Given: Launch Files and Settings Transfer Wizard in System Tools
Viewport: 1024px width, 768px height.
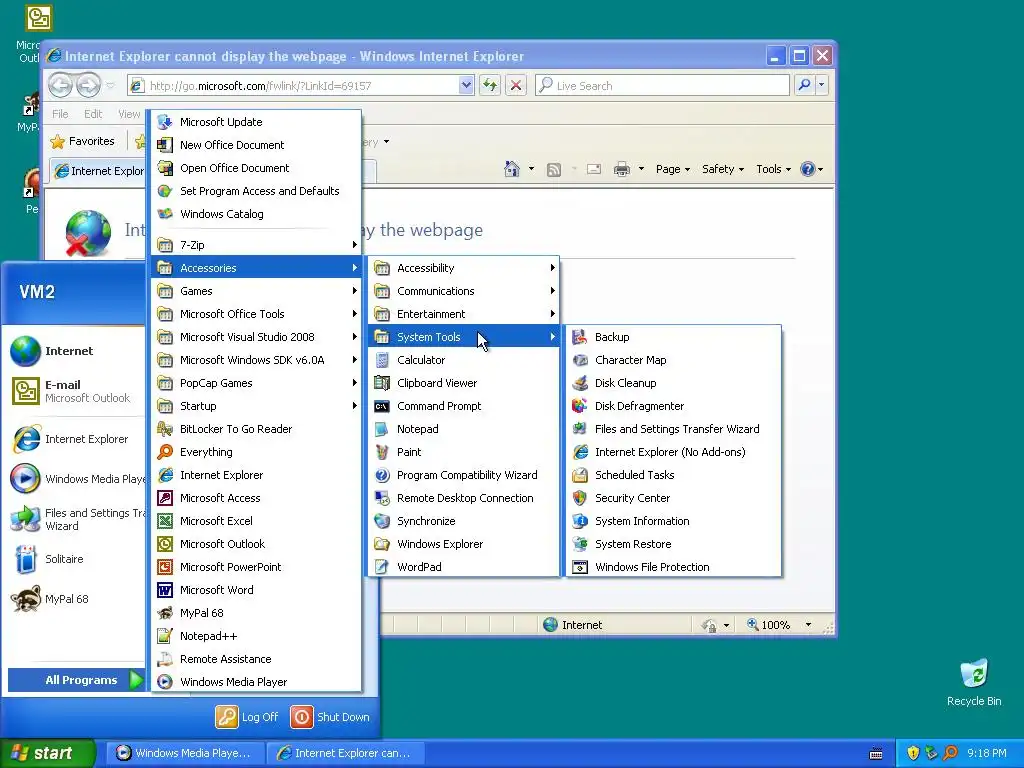Looking at the screenshot, I should point(673,429).
